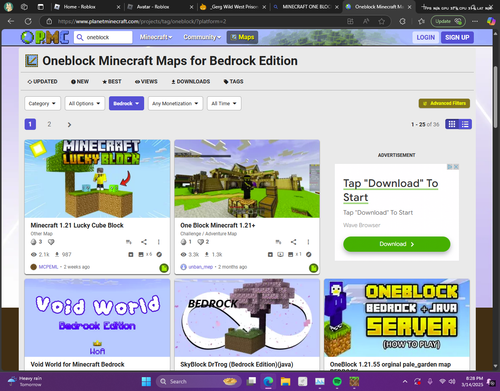
Task: Open the Bedrock platform dropdown
Action: coord(126,103)
